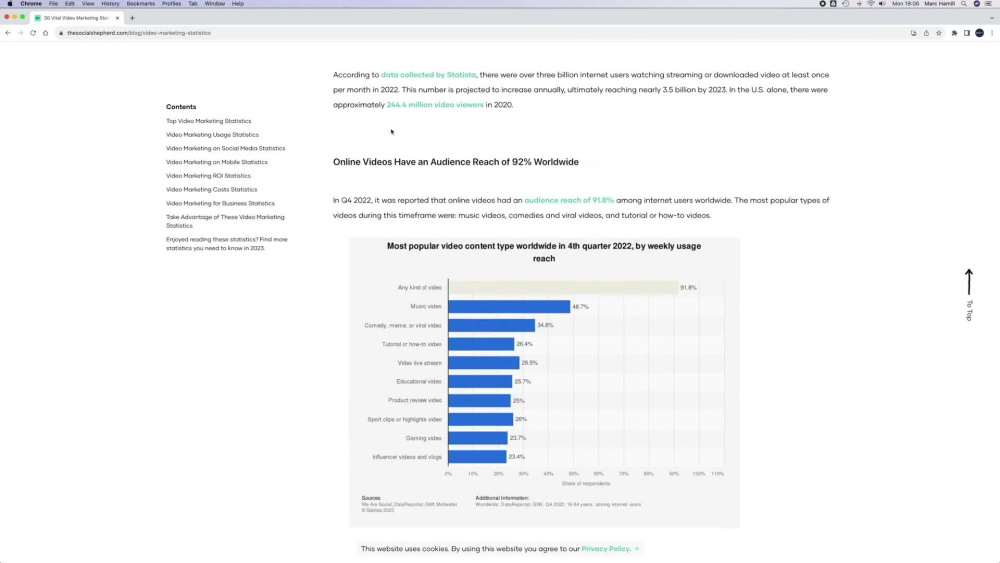This screenshot has width=1000, height=563.
Task: Open the History menu
Action: 110,4
